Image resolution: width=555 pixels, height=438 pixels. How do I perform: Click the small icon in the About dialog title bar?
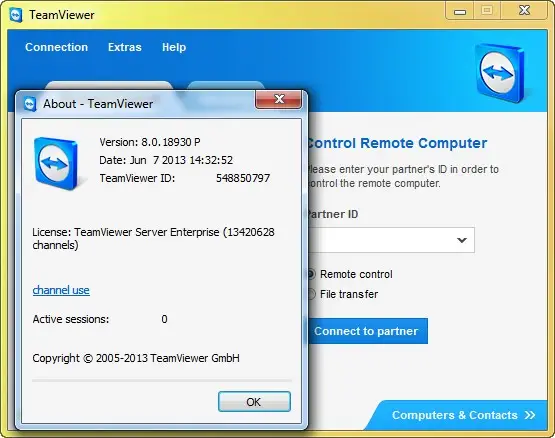coord(30,104)
